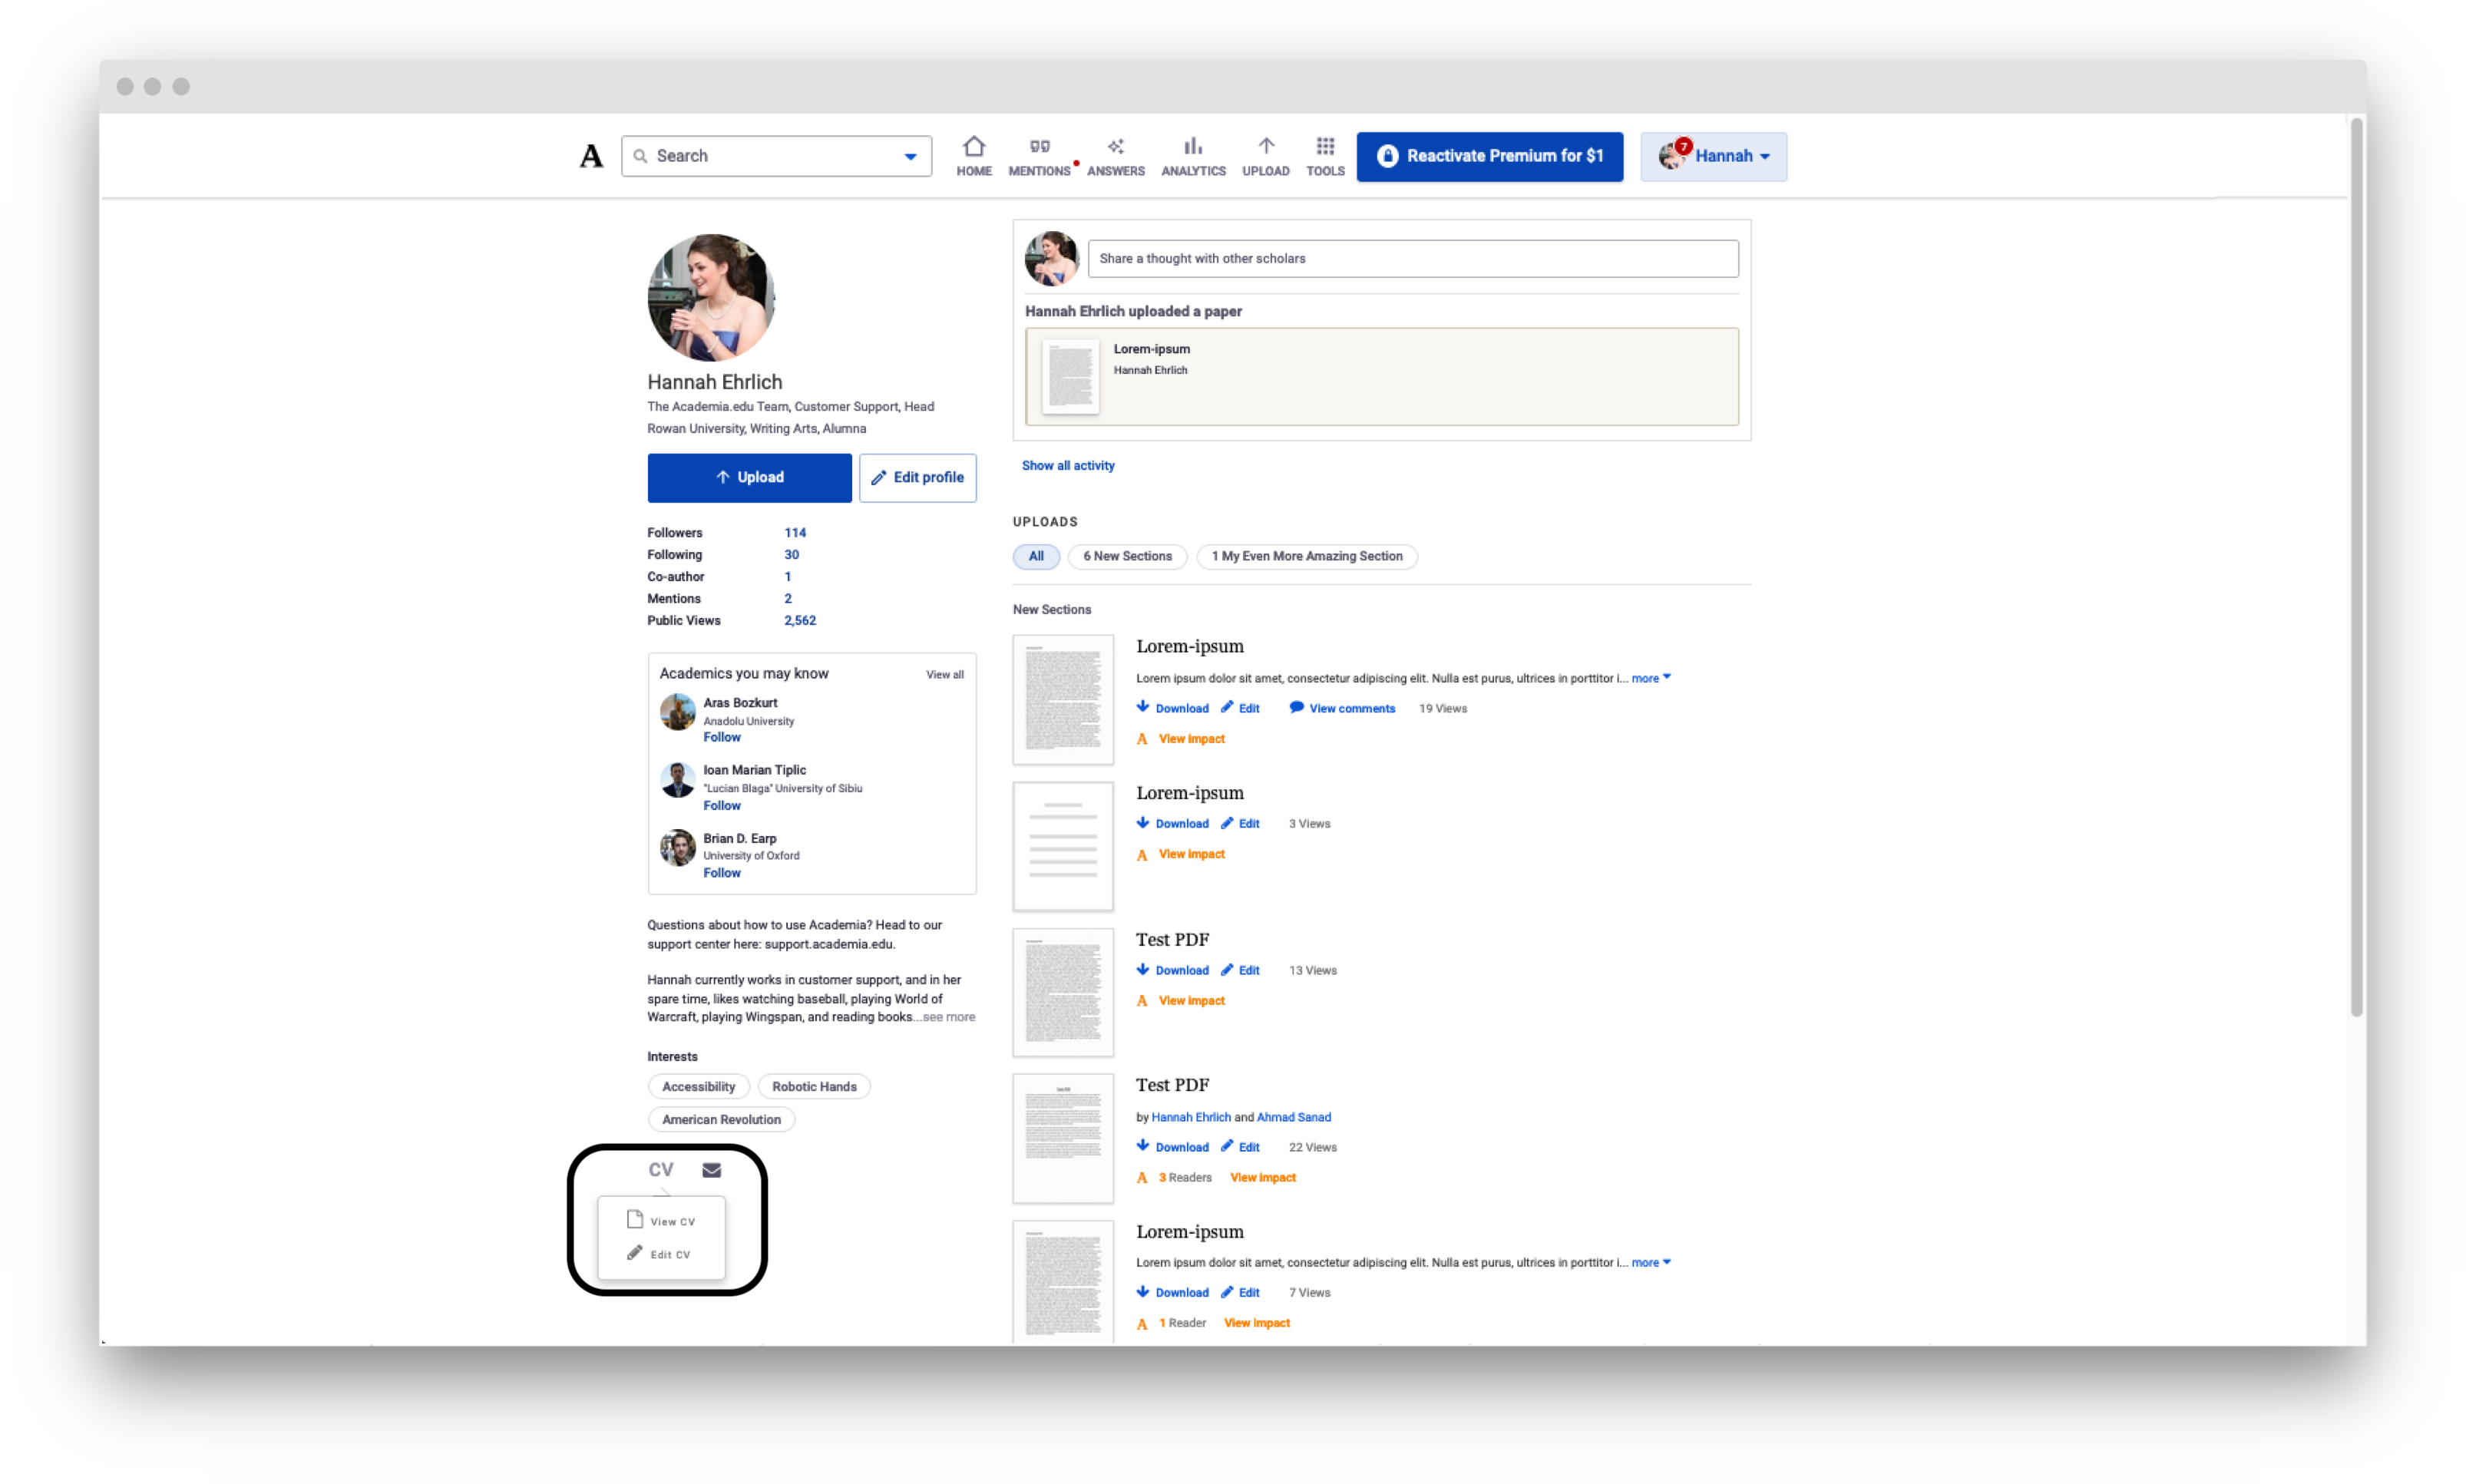This screenshot has width=2466, height=1484.
Task: Click the profile photo of Hannah Ehrlich
Action: pos(711,297)
